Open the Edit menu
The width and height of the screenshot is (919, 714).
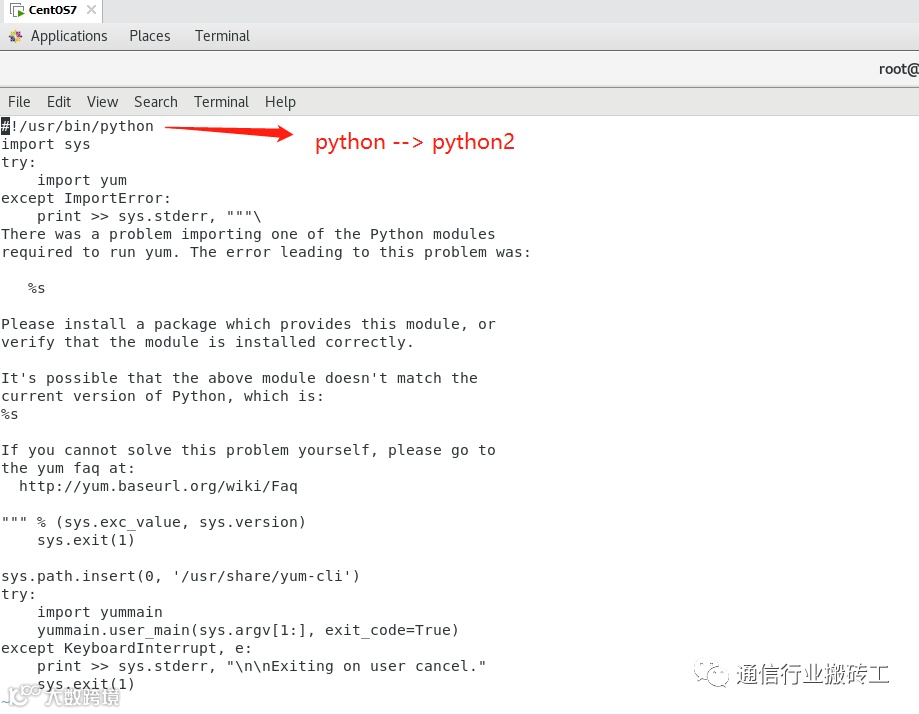pos(59,102)
